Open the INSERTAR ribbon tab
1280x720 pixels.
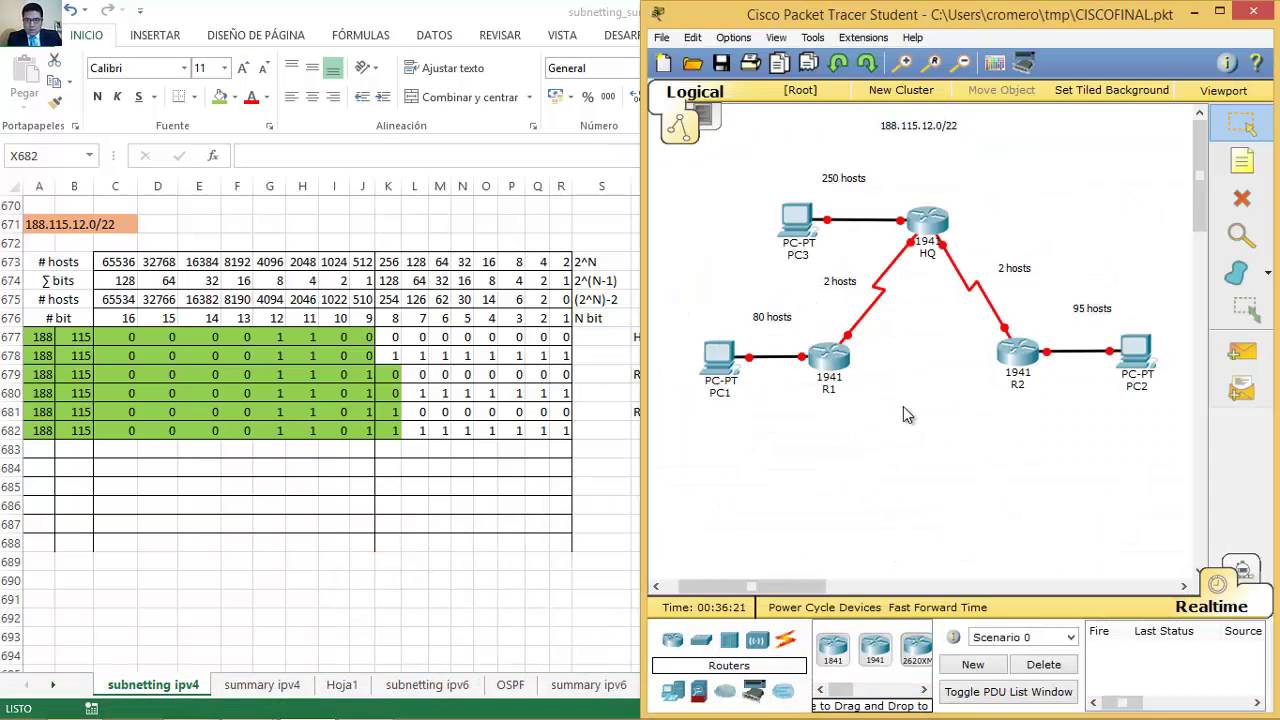pos(155,35)
